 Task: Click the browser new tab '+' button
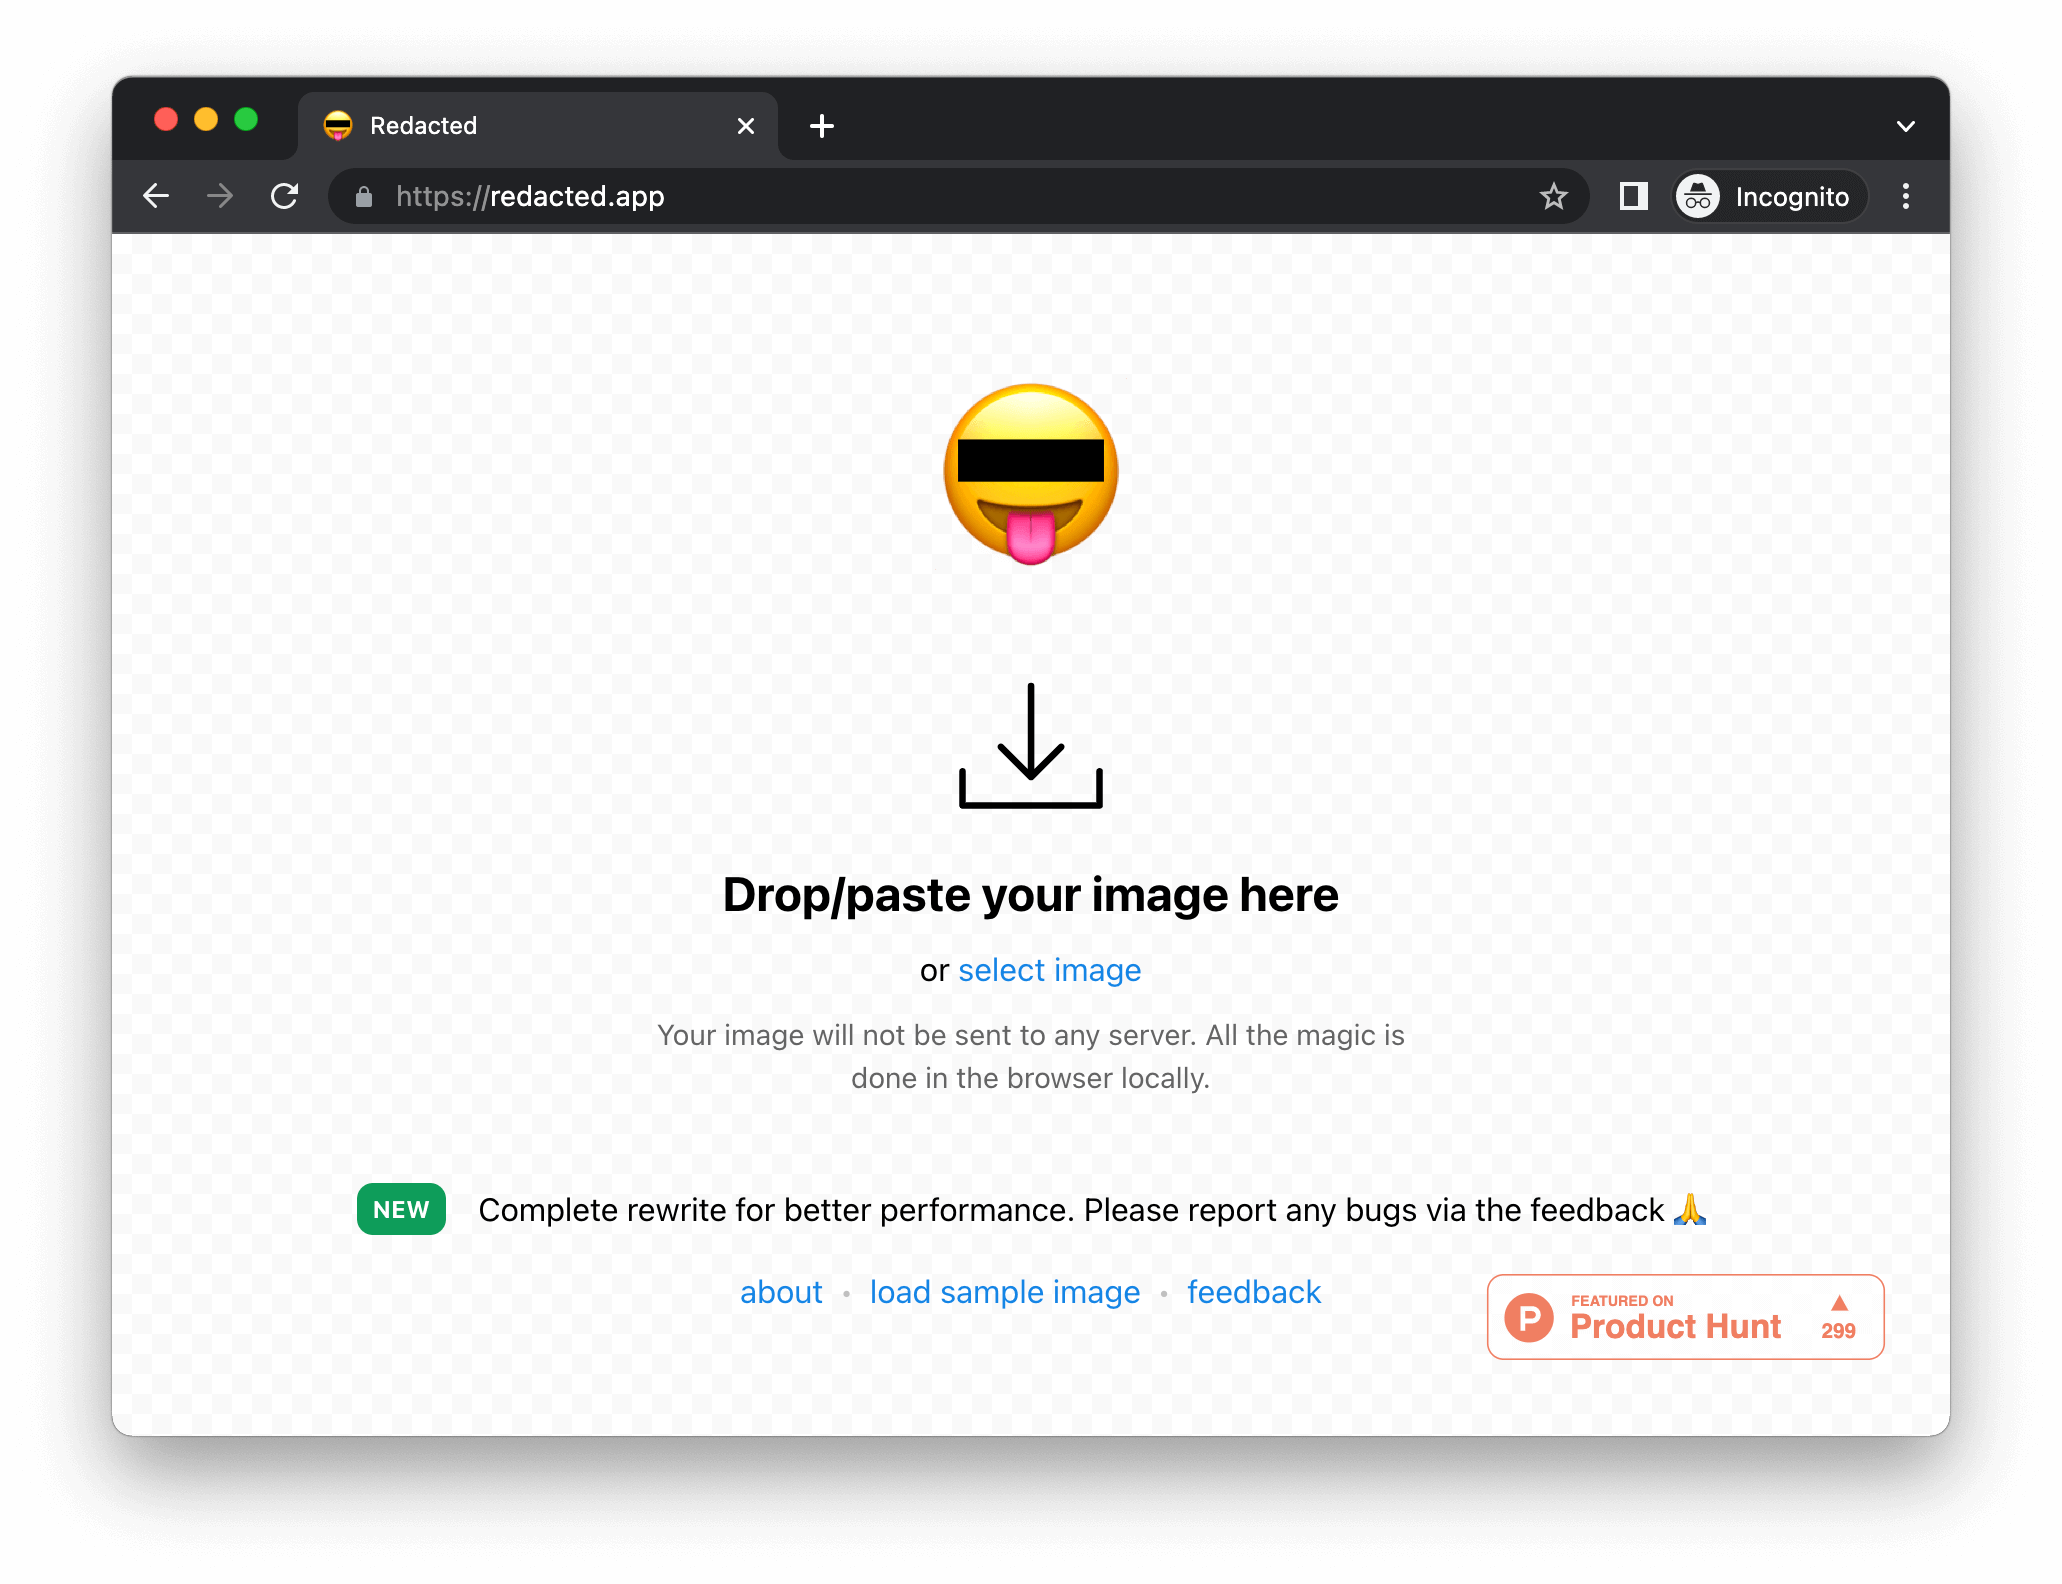click(x=822, y=125)
